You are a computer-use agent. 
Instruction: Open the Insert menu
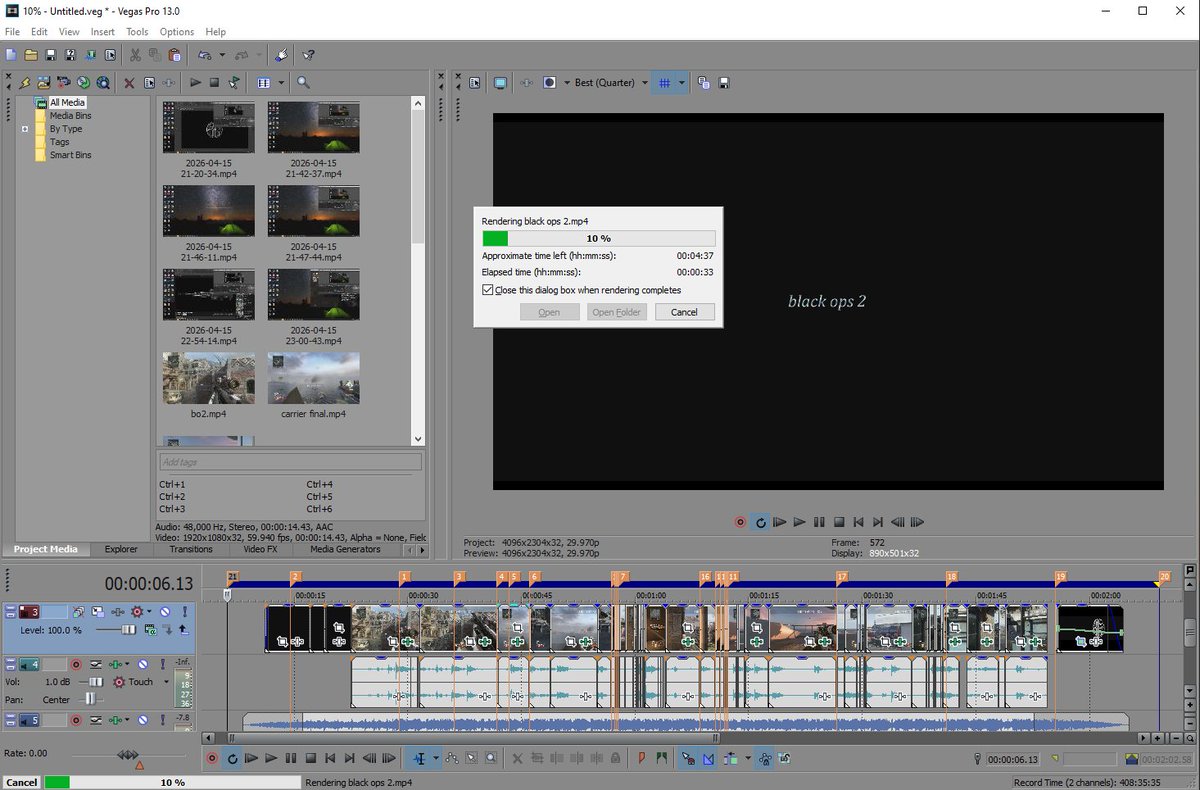[x=103, y=32]
